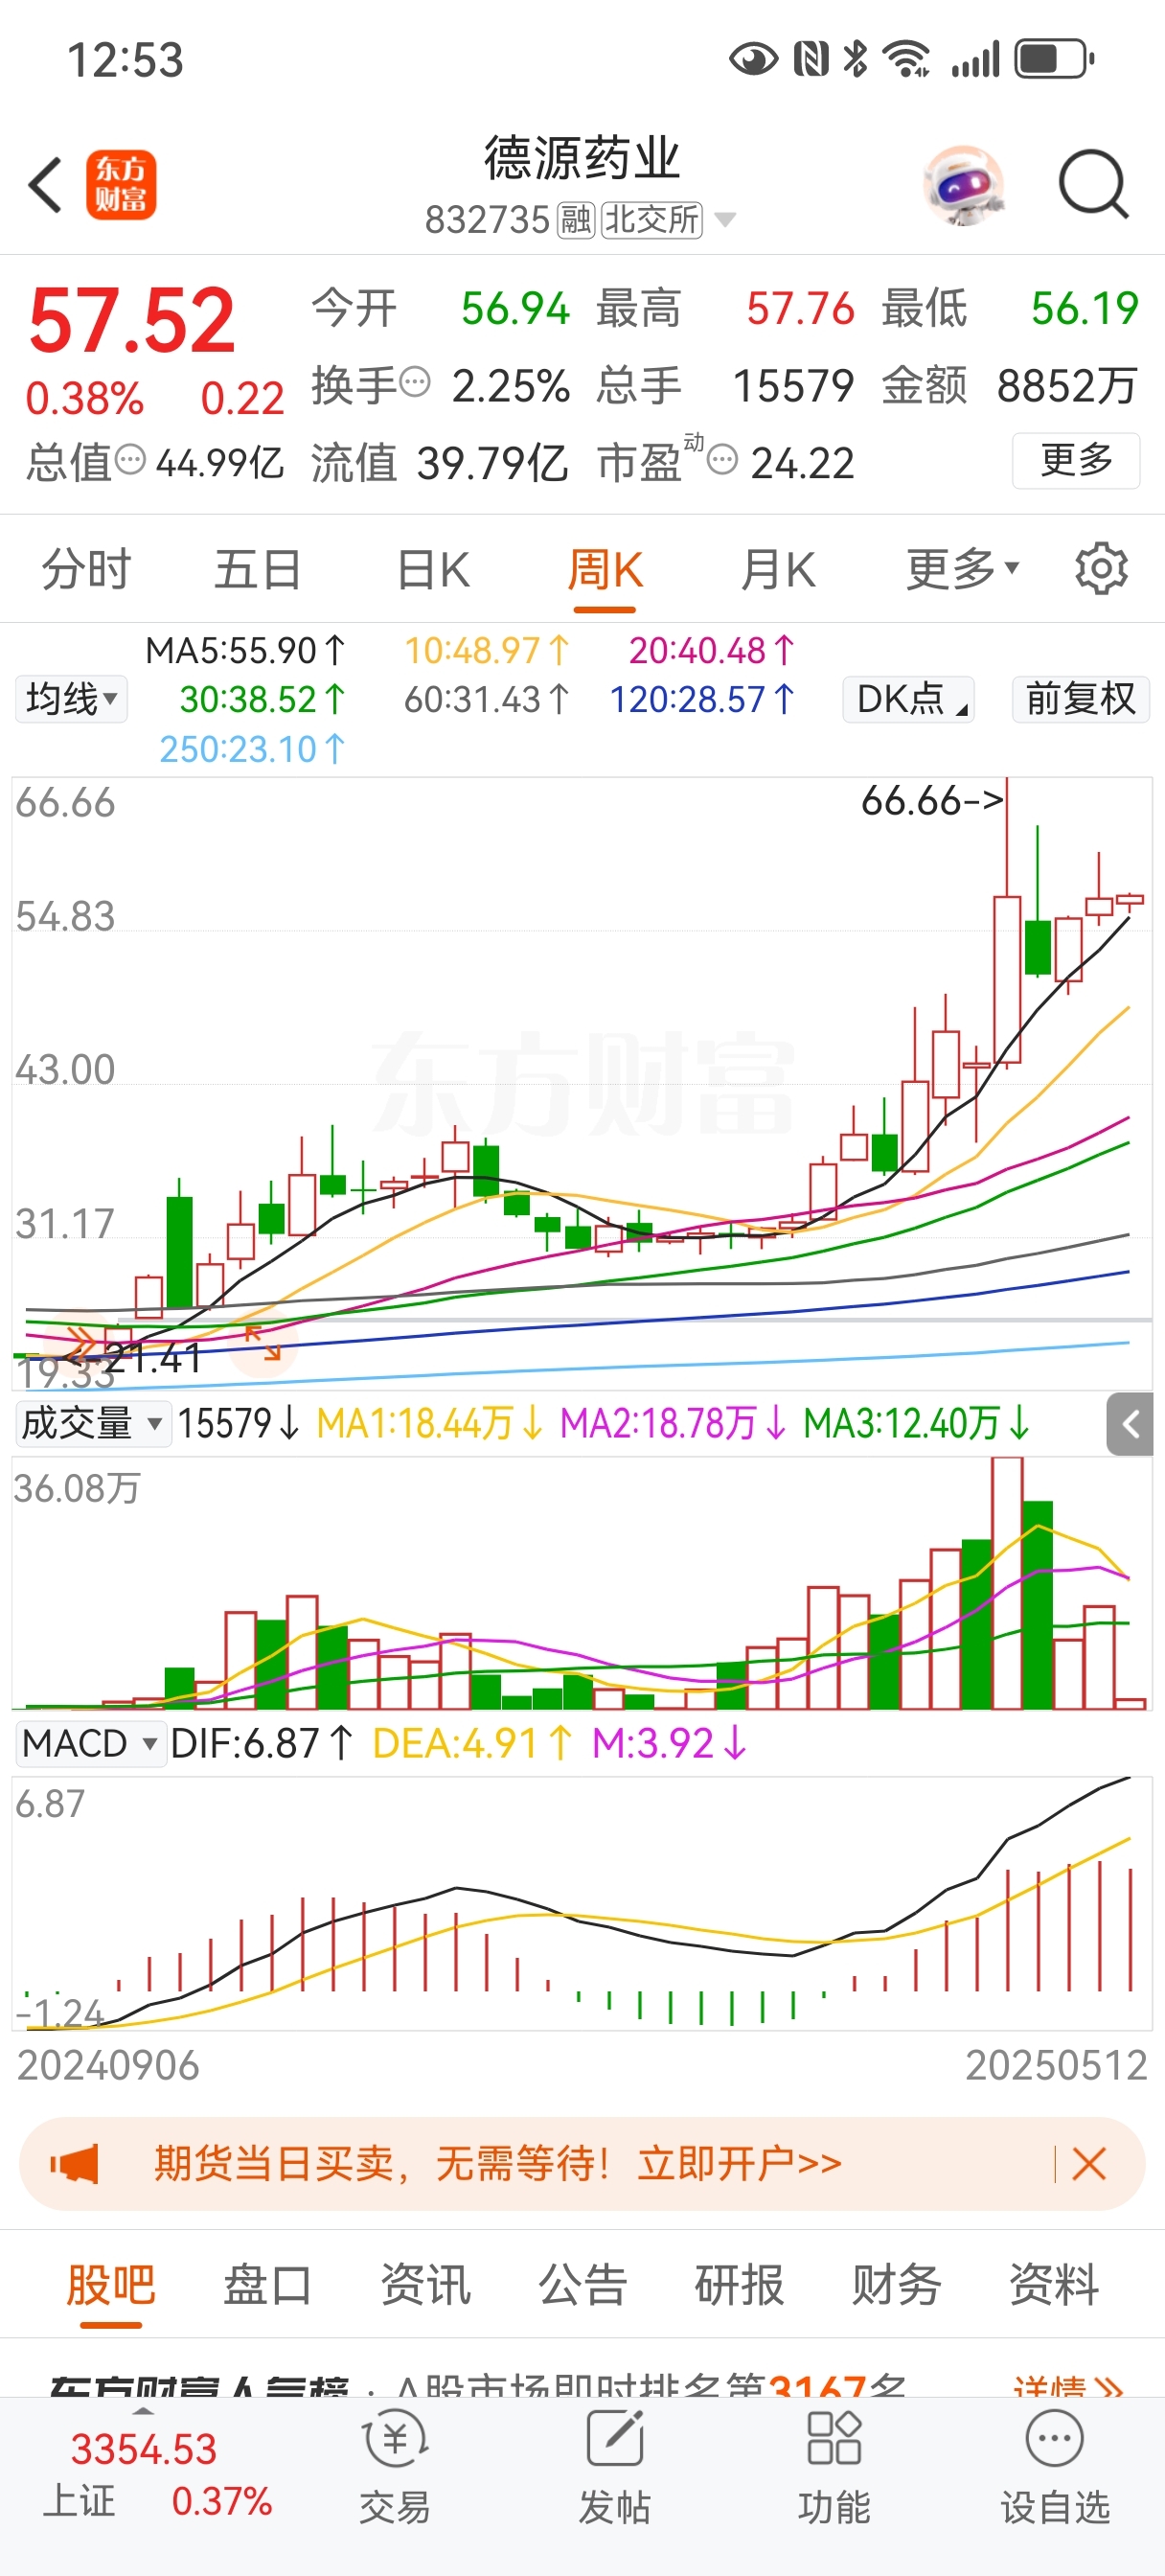Switch to the 五日 tab
Viewport: 1165px width, 2576px height.
tap(258, 569)
